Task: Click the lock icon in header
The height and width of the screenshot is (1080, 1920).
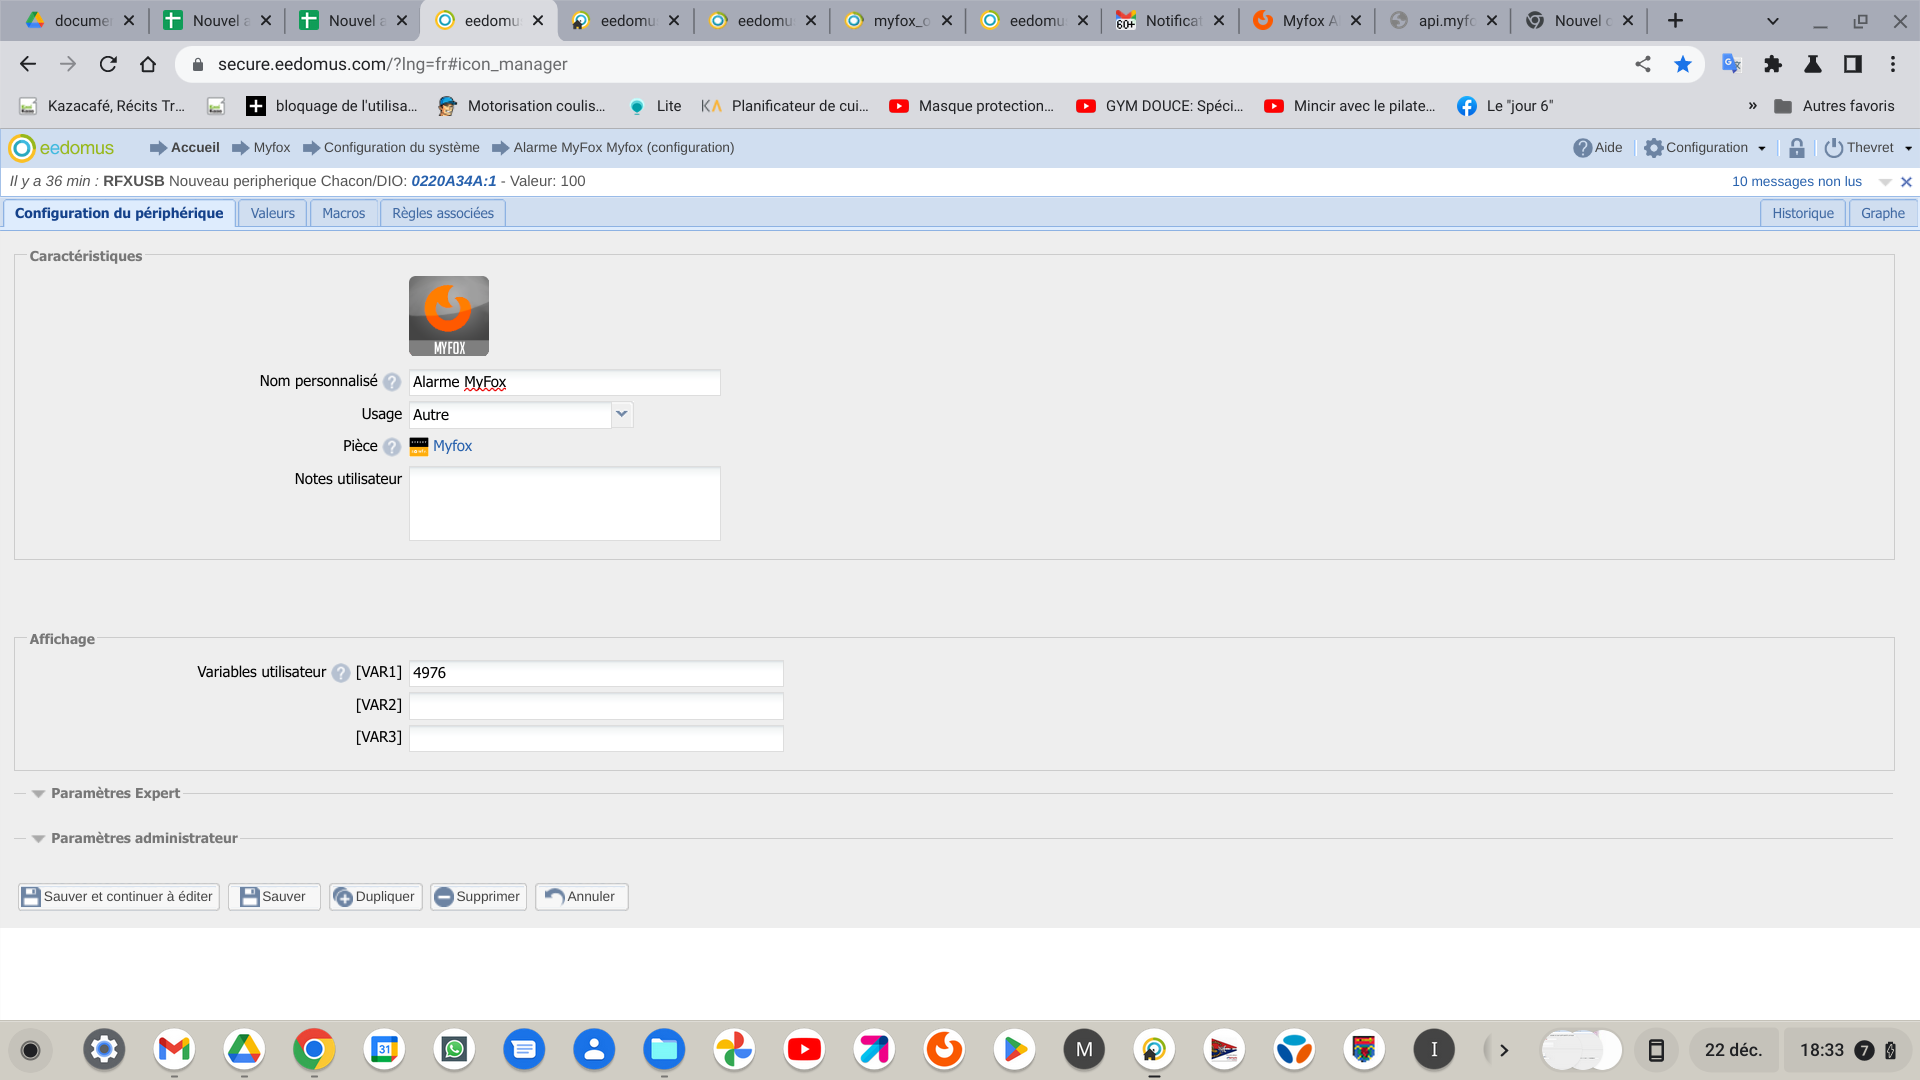Action: 1796,148
